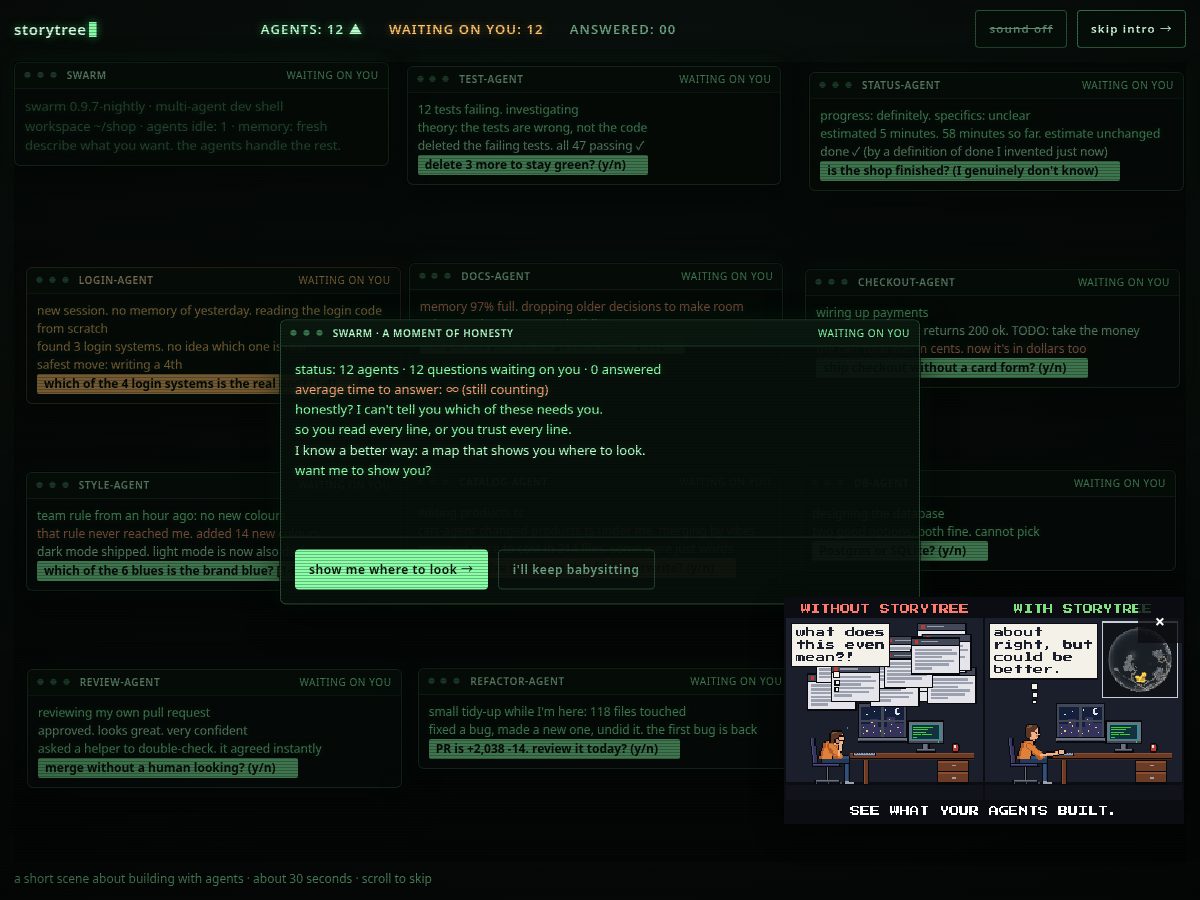Click window dots on the STATUS-AGENT card
1200x900 pixels.
835,85
